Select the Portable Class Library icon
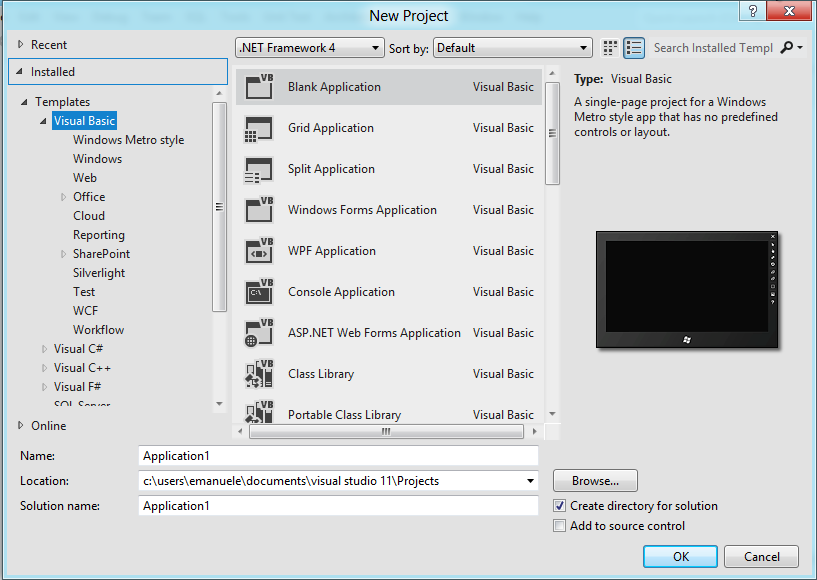 point(259,412)
